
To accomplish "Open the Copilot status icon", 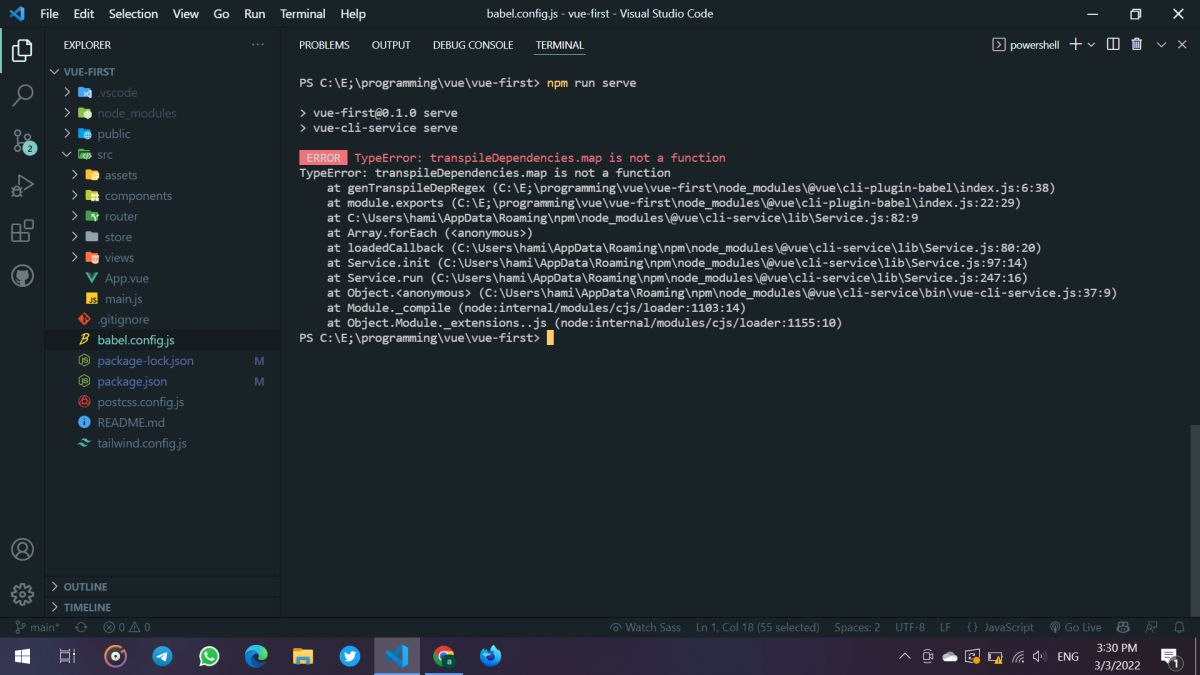I will [1123, 627].
